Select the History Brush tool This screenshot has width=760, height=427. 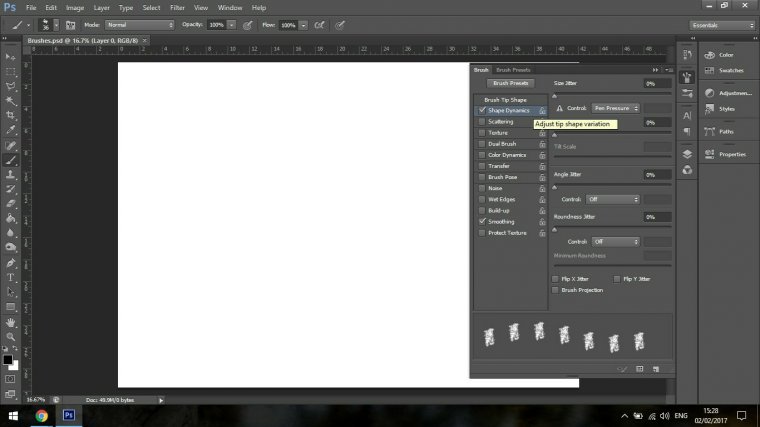[x=10, y=189]
